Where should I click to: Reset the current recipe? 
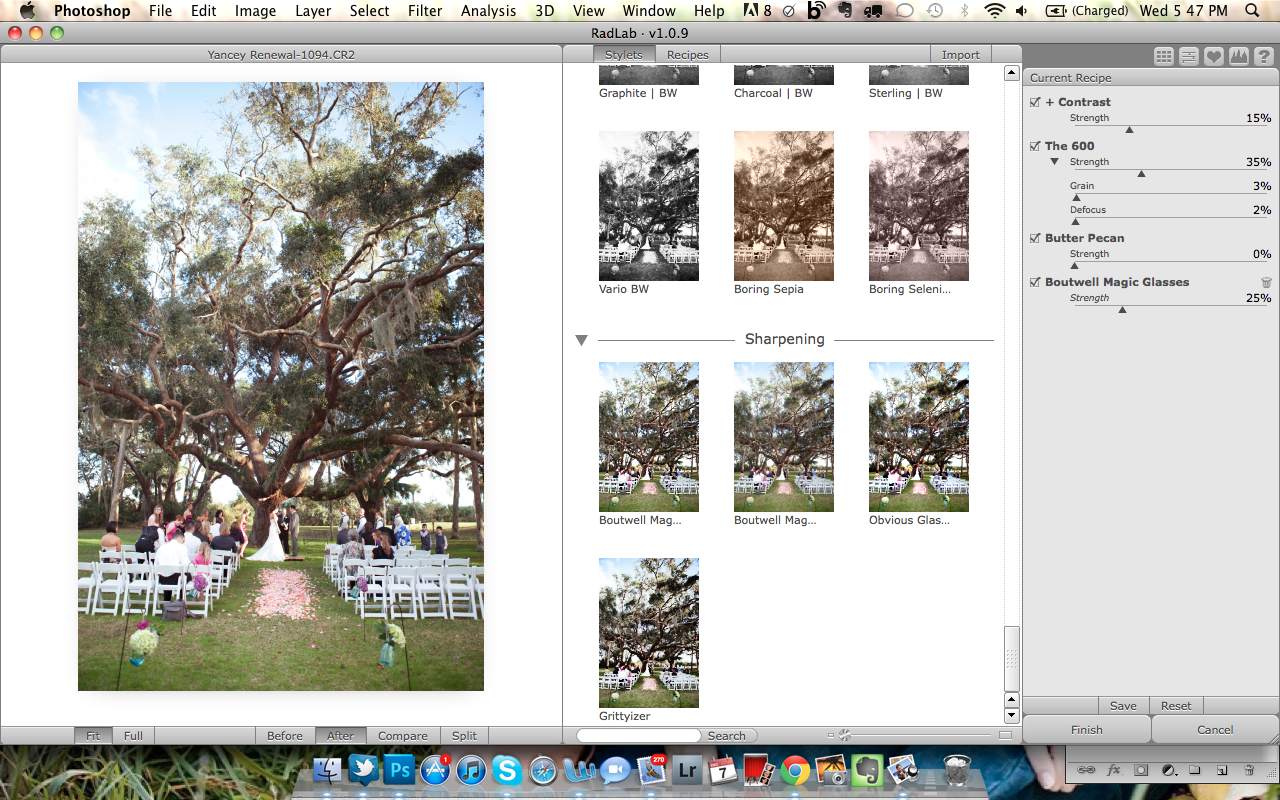point(1176,706)
